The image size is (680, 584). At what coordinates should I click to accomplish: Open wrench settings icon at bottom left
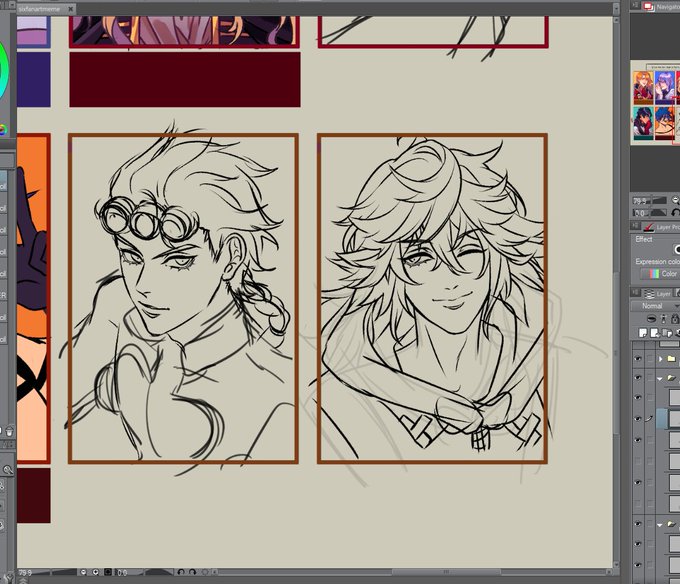click(x=9, y=578)
